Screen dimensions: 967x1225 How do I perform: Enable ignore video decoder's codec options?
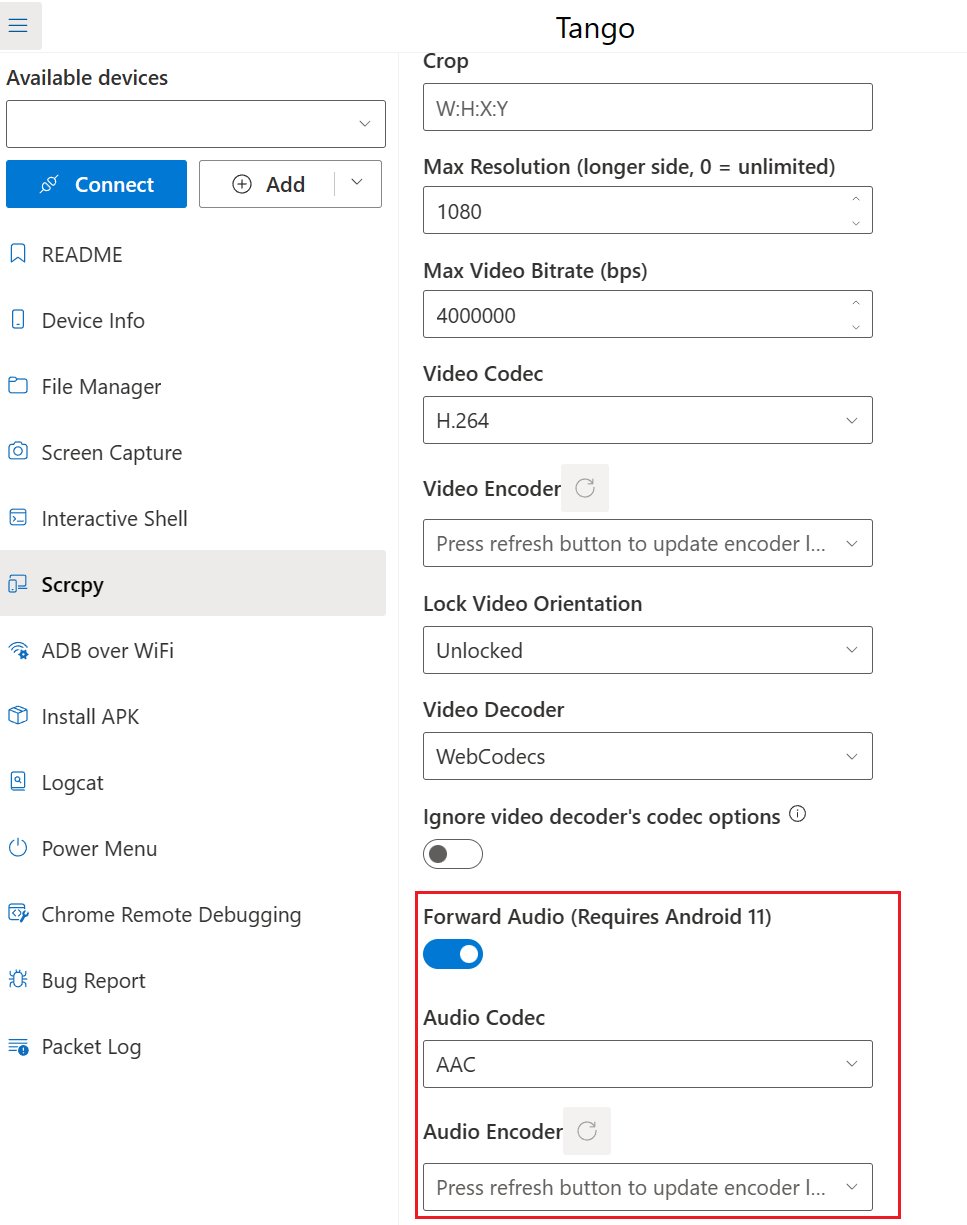(x=453, y=854)
